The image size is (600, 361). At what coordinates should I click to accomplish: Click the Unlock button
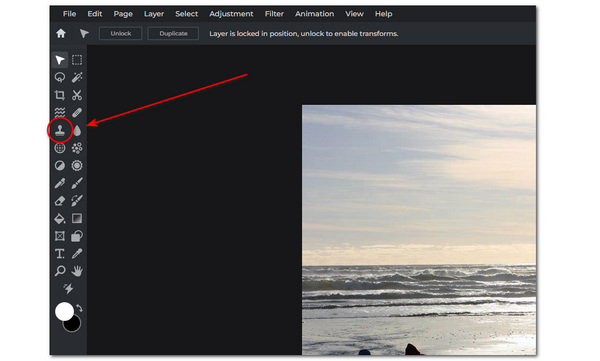tap(121, 33)
